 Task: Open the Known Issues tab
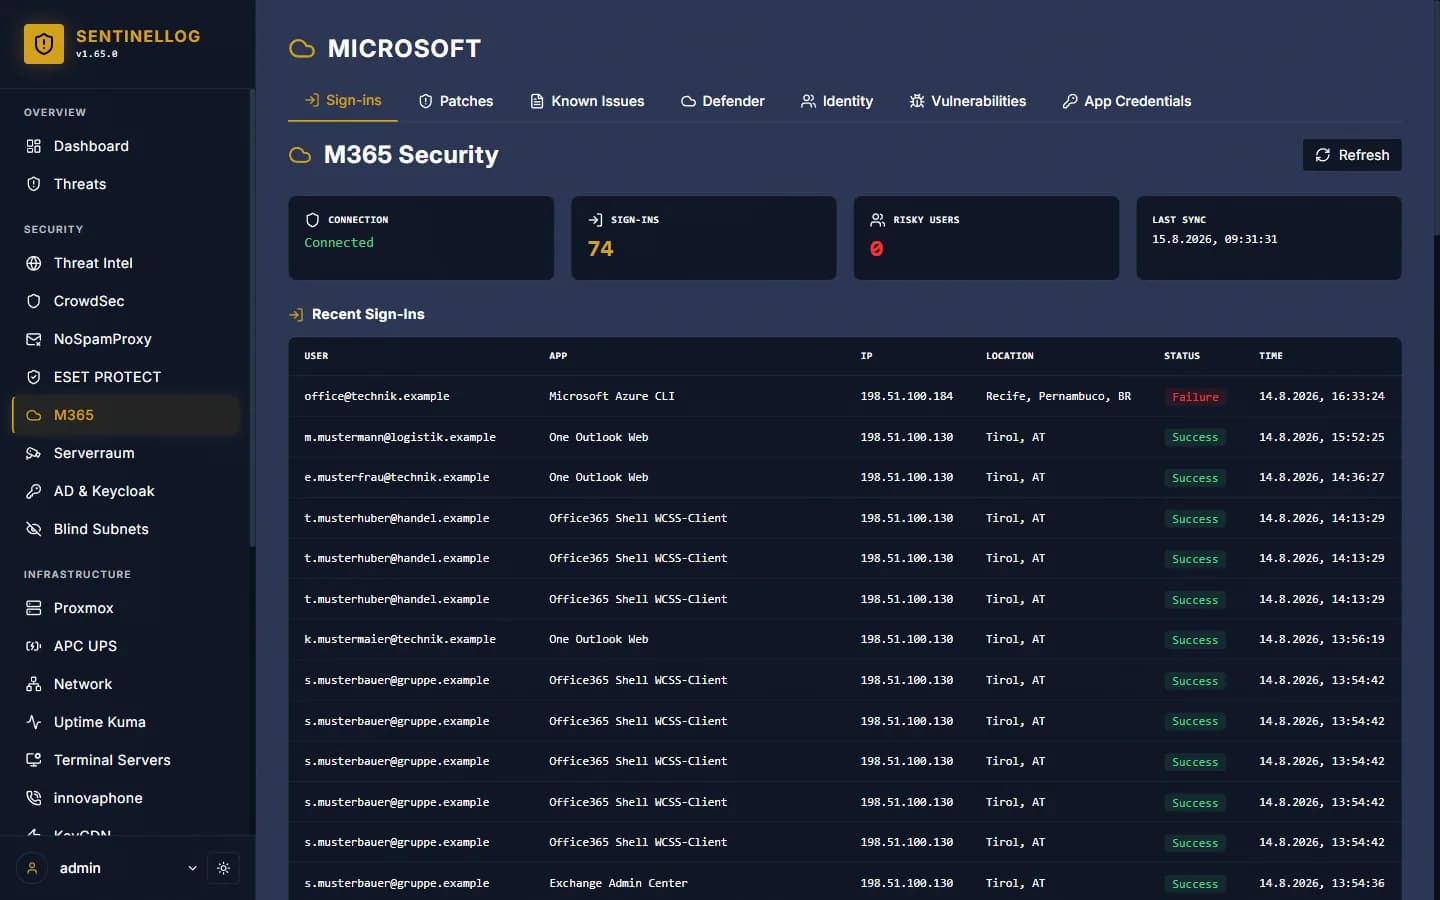pyautogui.click(x=587, y=101)
